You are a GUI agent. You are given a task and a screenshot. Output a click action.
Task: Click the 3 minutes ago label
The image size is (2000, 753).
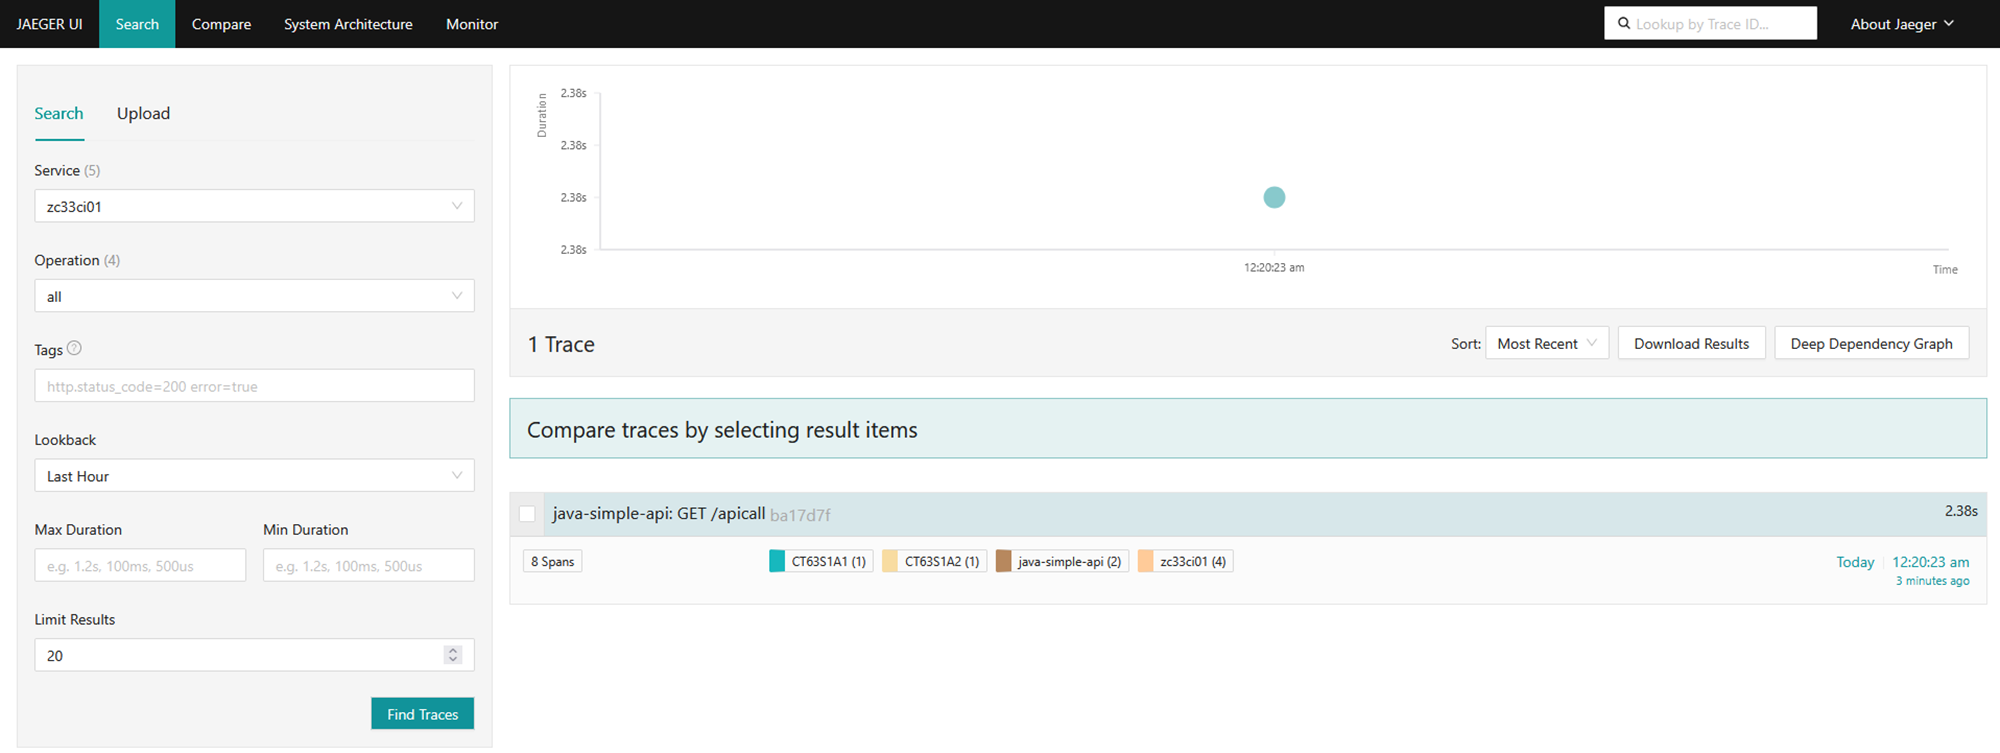click(1932, 581)
